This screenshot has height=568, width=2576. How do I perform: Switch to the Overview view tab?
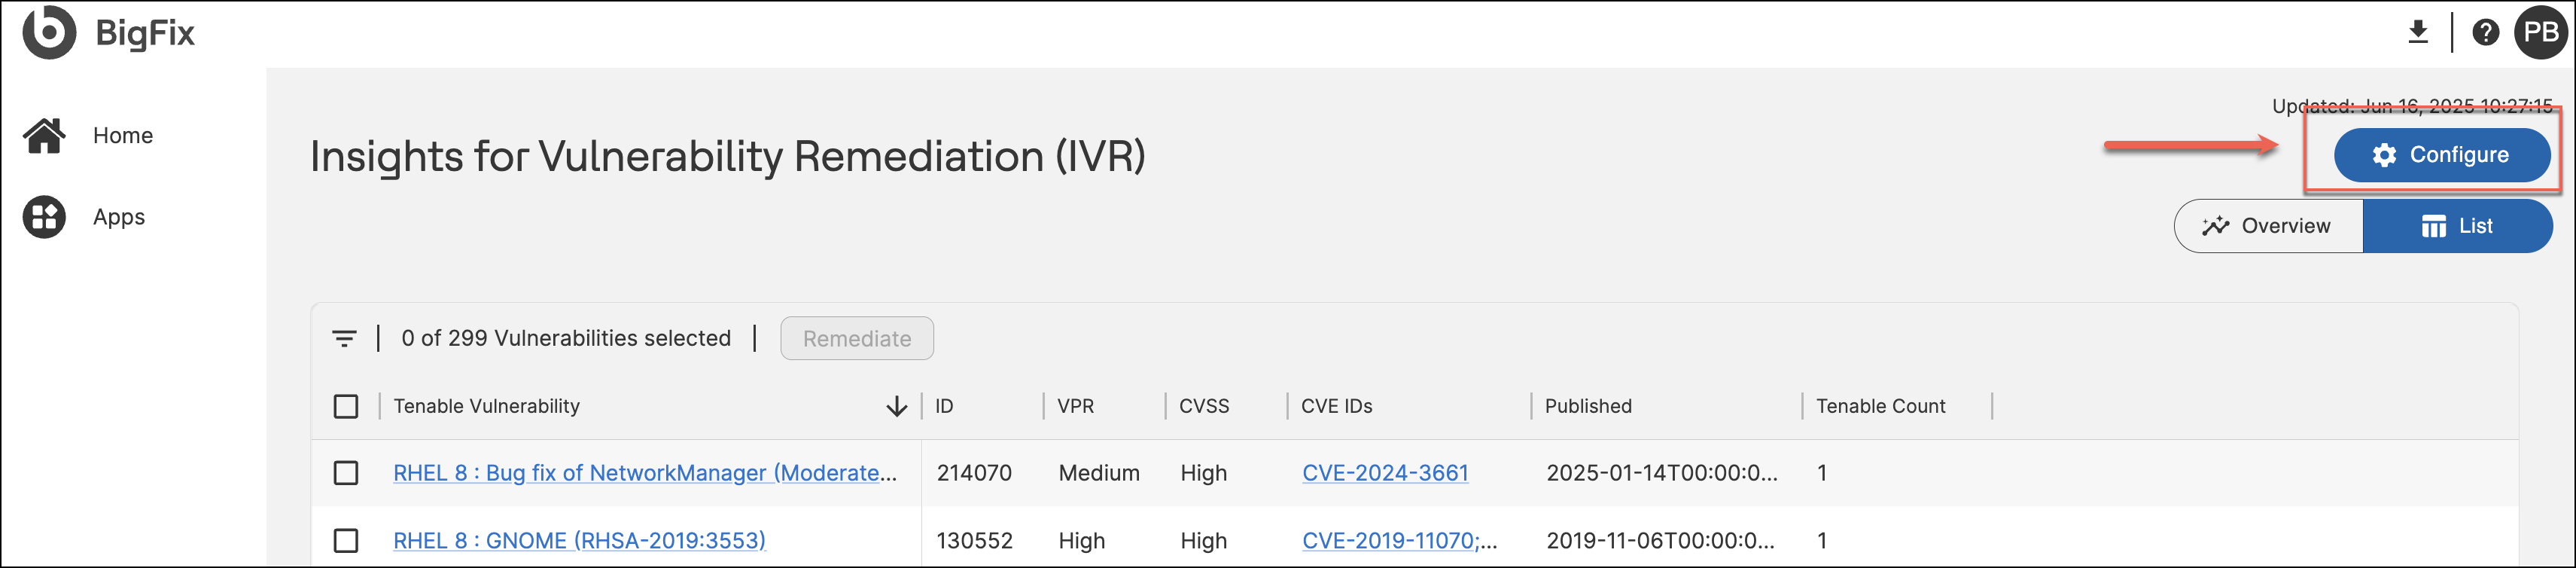[x=2268, y=226]
